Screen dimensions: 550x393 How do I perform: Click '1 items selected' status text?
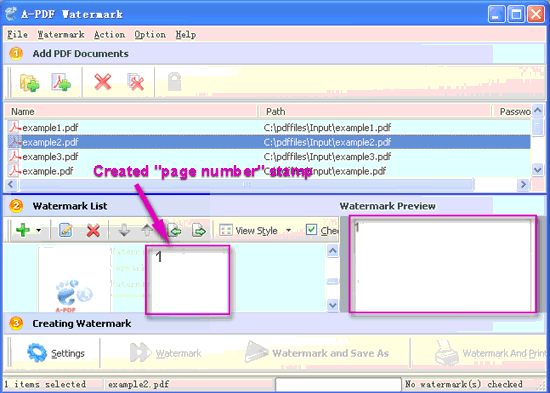click(x=45, y=385)
